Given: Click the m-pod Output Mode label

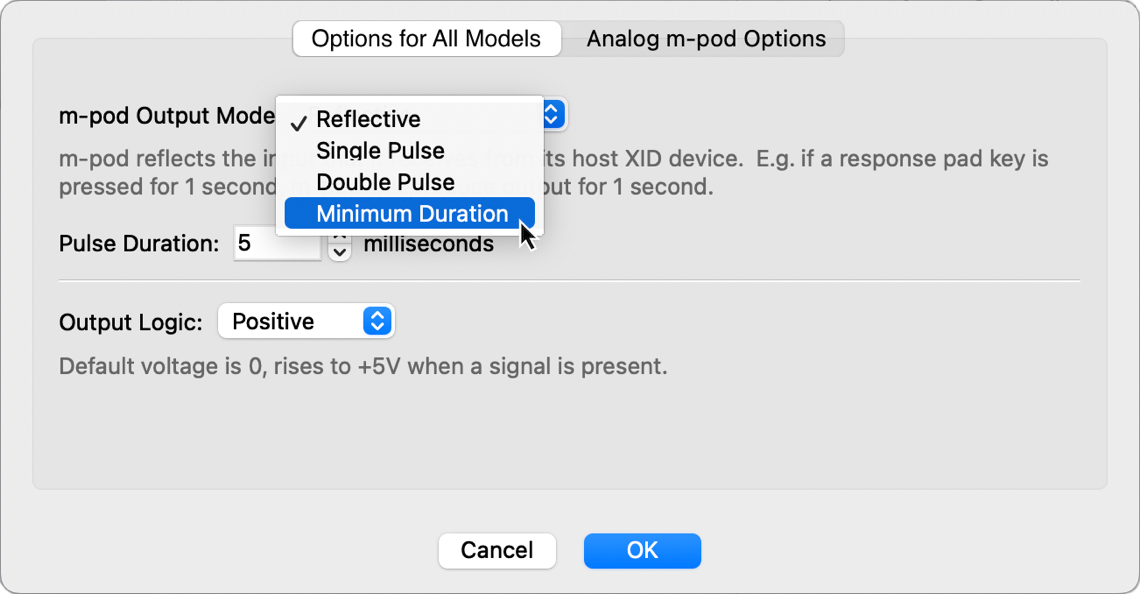Looking at the screenshot, I should pyautogui.click(x=166, y=116).
